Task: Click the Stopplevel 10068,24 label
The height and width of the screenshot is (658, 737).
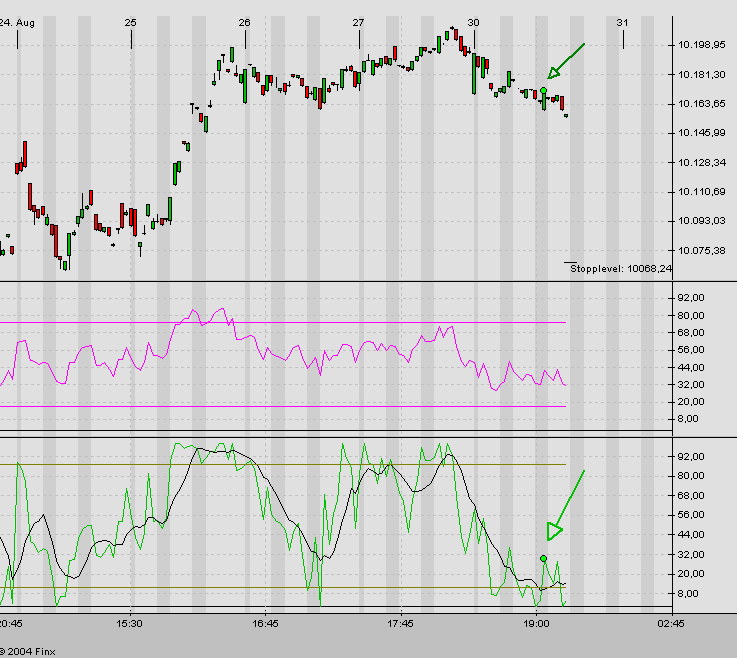Action: (x=622, y=268)
